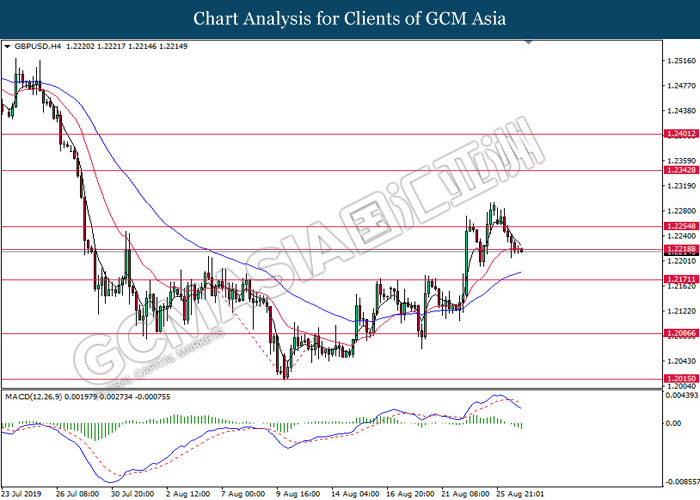Select the GBPUSD,H4 symbol label
Screen dimensions: 700x500
pyautogui.click(x=37, y=47)
